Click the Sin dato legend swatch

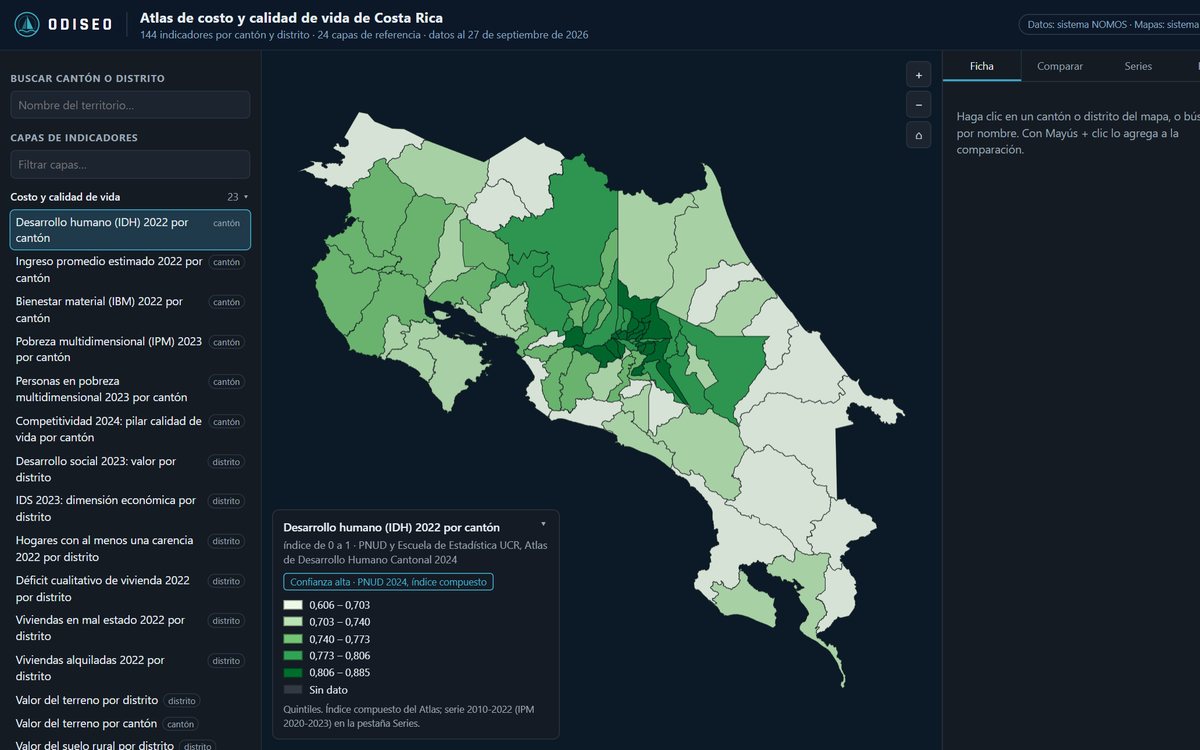[293, 690]
